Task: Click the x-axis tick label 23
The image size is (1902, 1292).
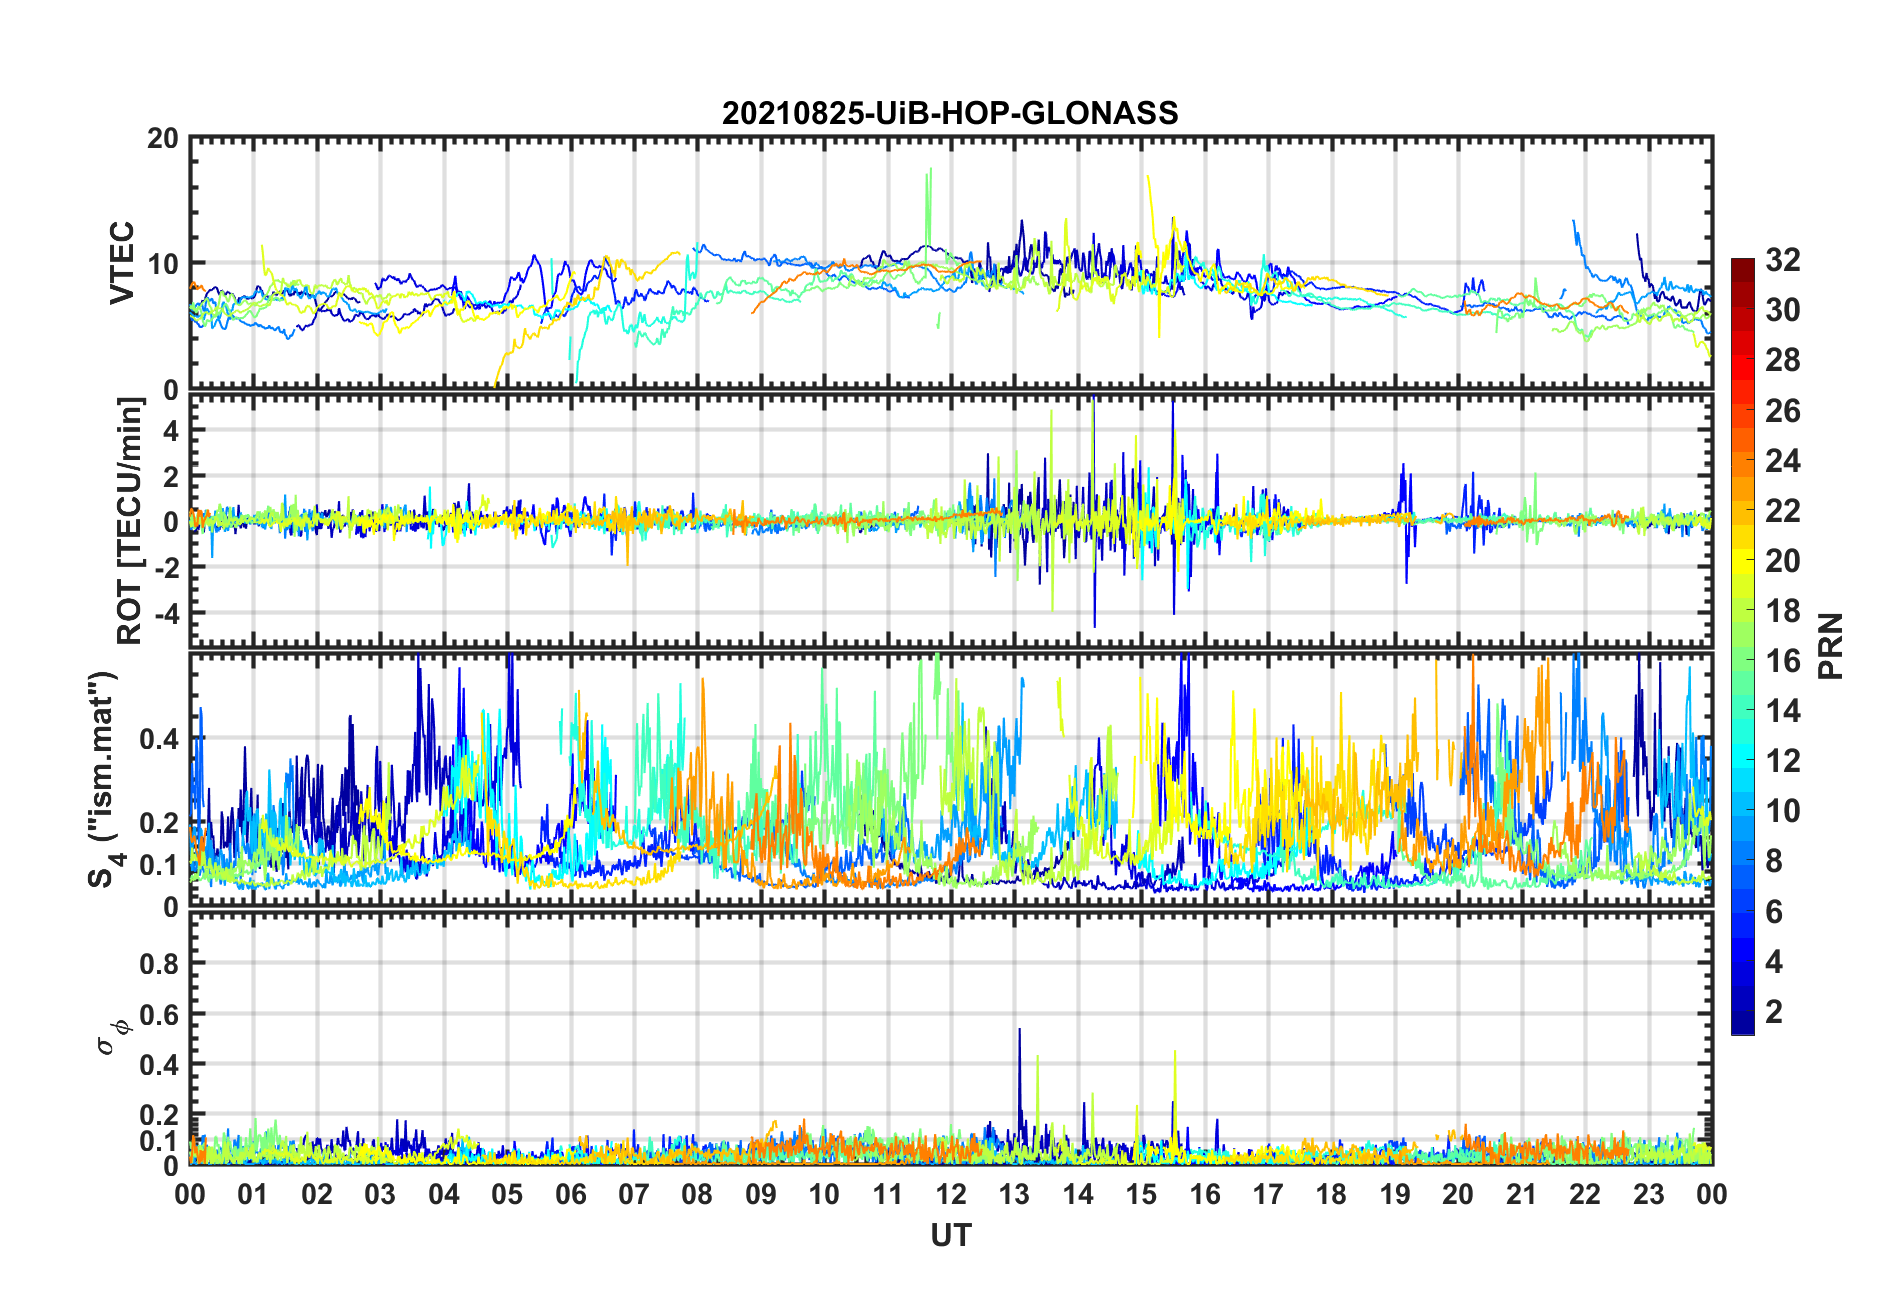Action: [x=1648, y=1194]
